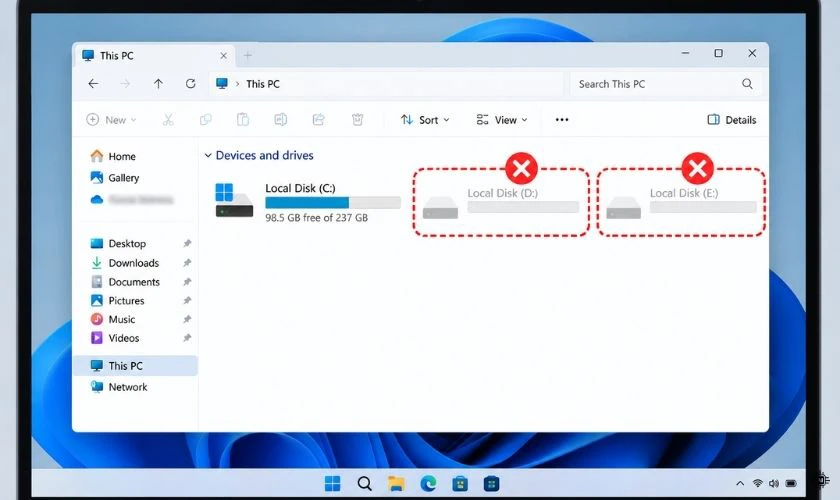840x500 pixels.
Task: Add a new File Explorer tab
Action: [x=248, y=55]
